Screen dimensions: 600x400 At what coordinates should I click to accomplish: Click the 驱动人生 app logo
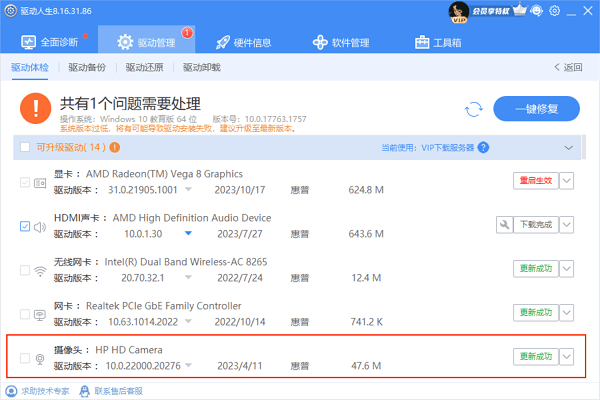click(11, 11)
